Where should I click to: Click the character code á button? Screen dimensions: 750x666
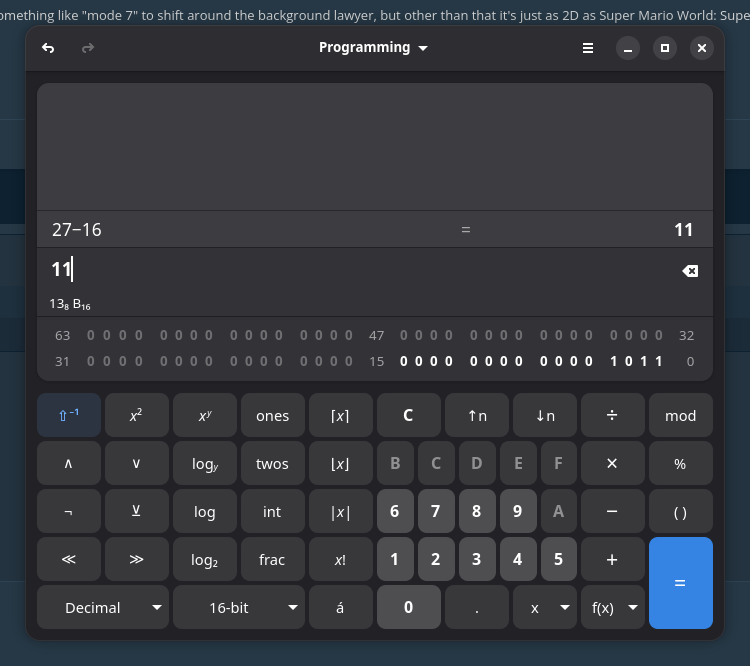(x=341, y=607)
